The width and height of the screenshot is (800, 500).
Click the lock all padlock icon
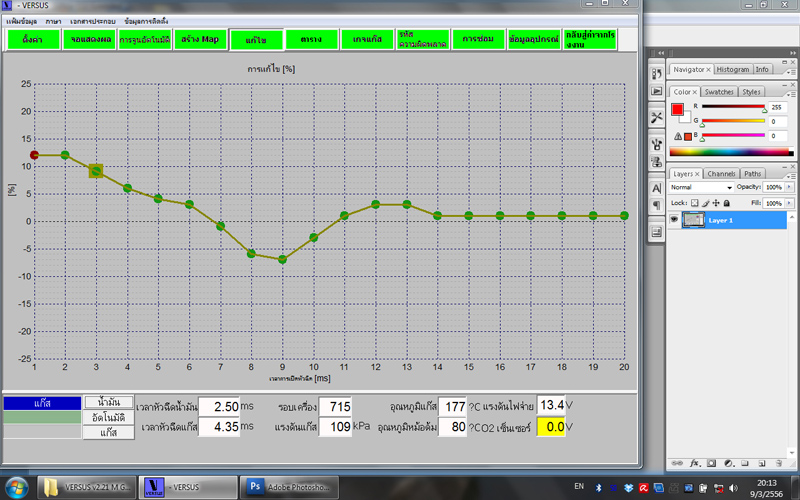coord(727,203)
